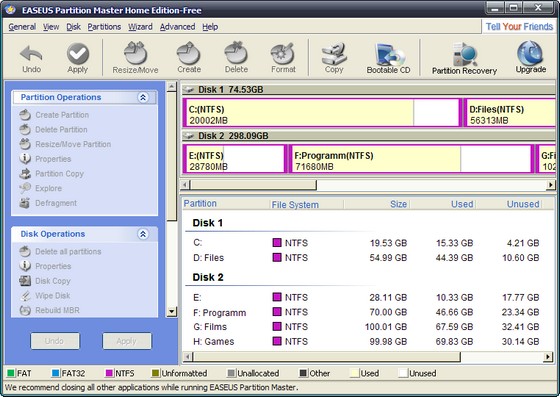Select the C:(NTFS) partition block in disk map

tap(322, 113)
